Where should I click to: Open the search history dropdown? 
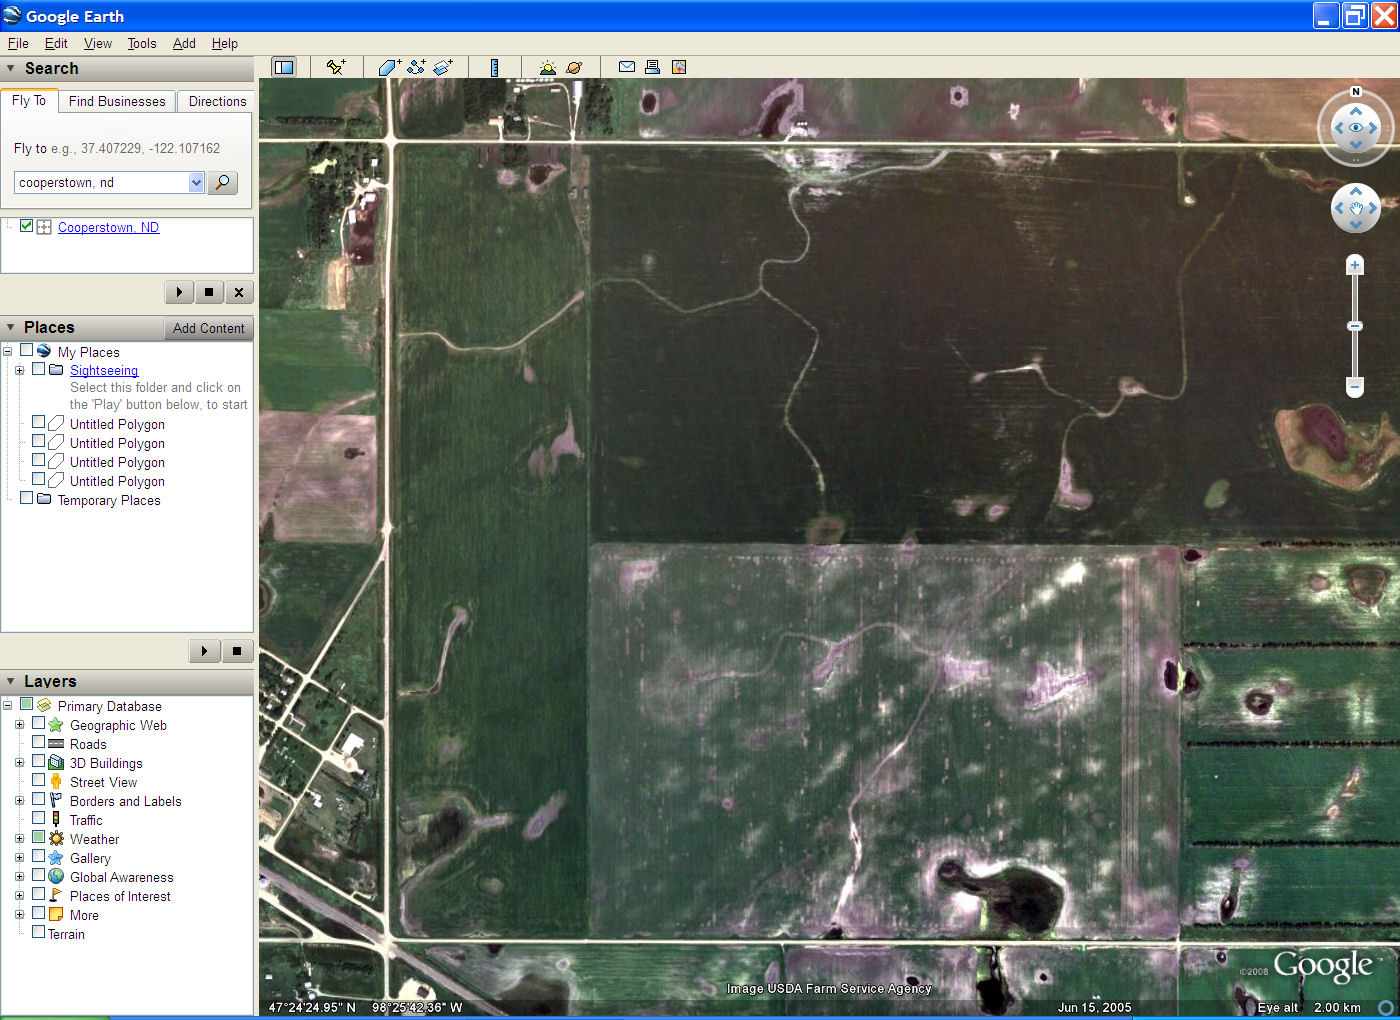(x=196, y=182)
